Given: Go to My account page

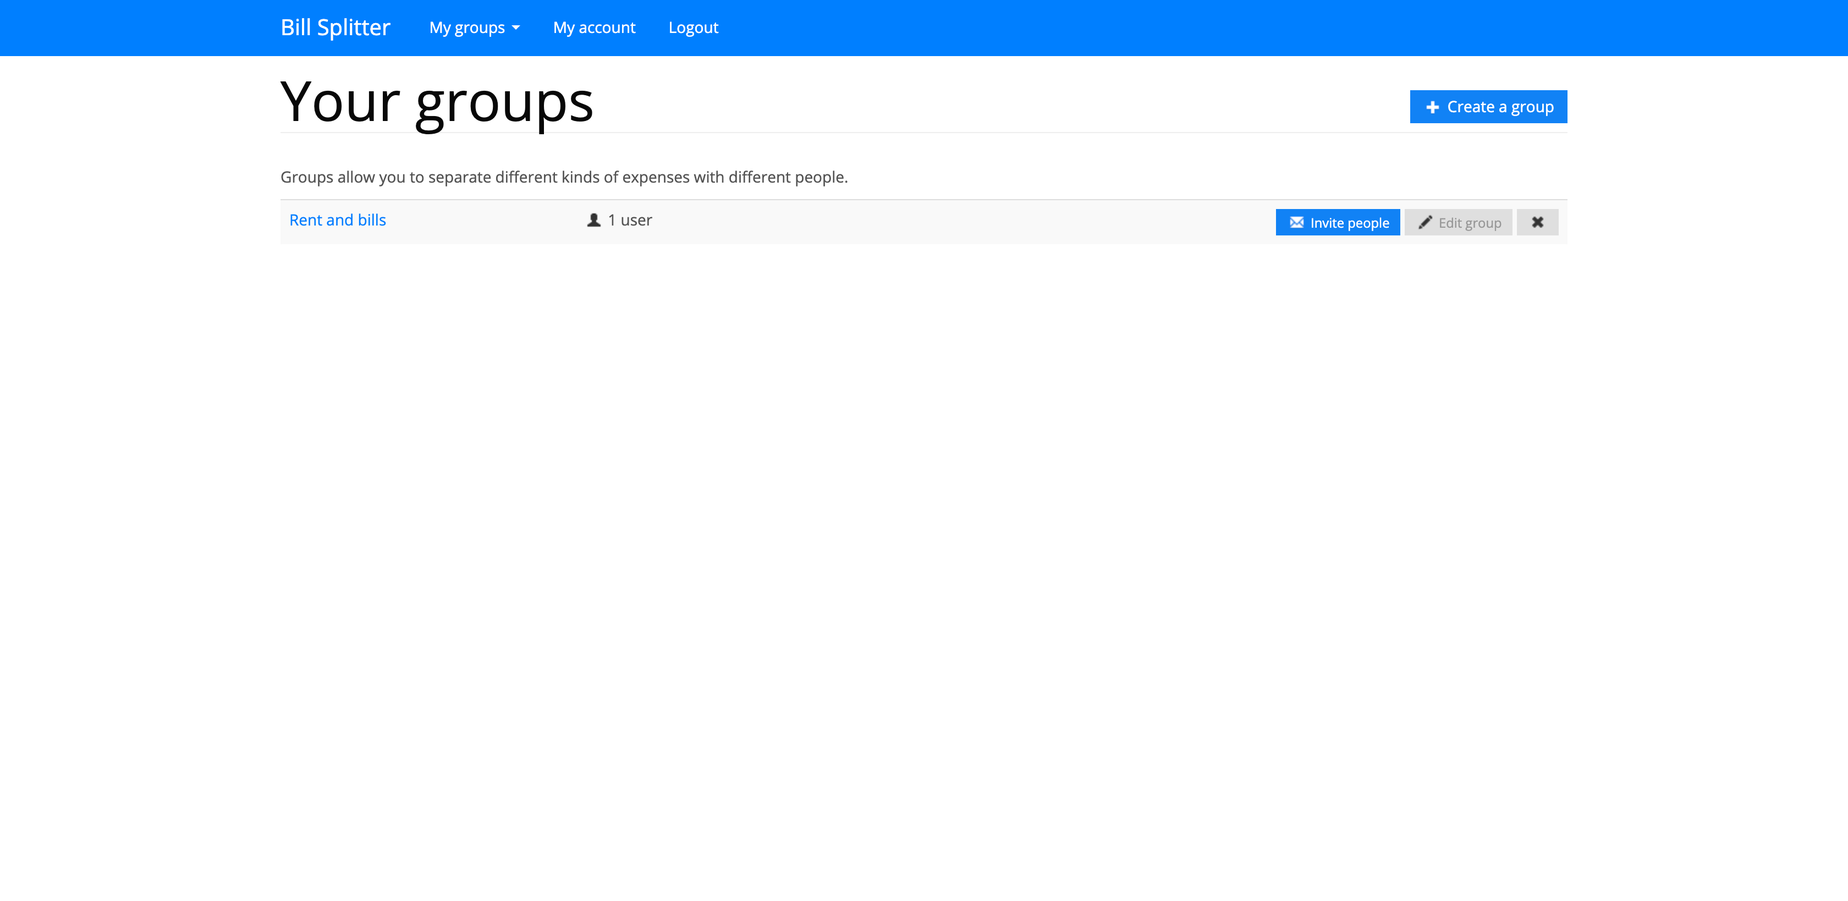Looking at the screenshot, I should [594, 28].
